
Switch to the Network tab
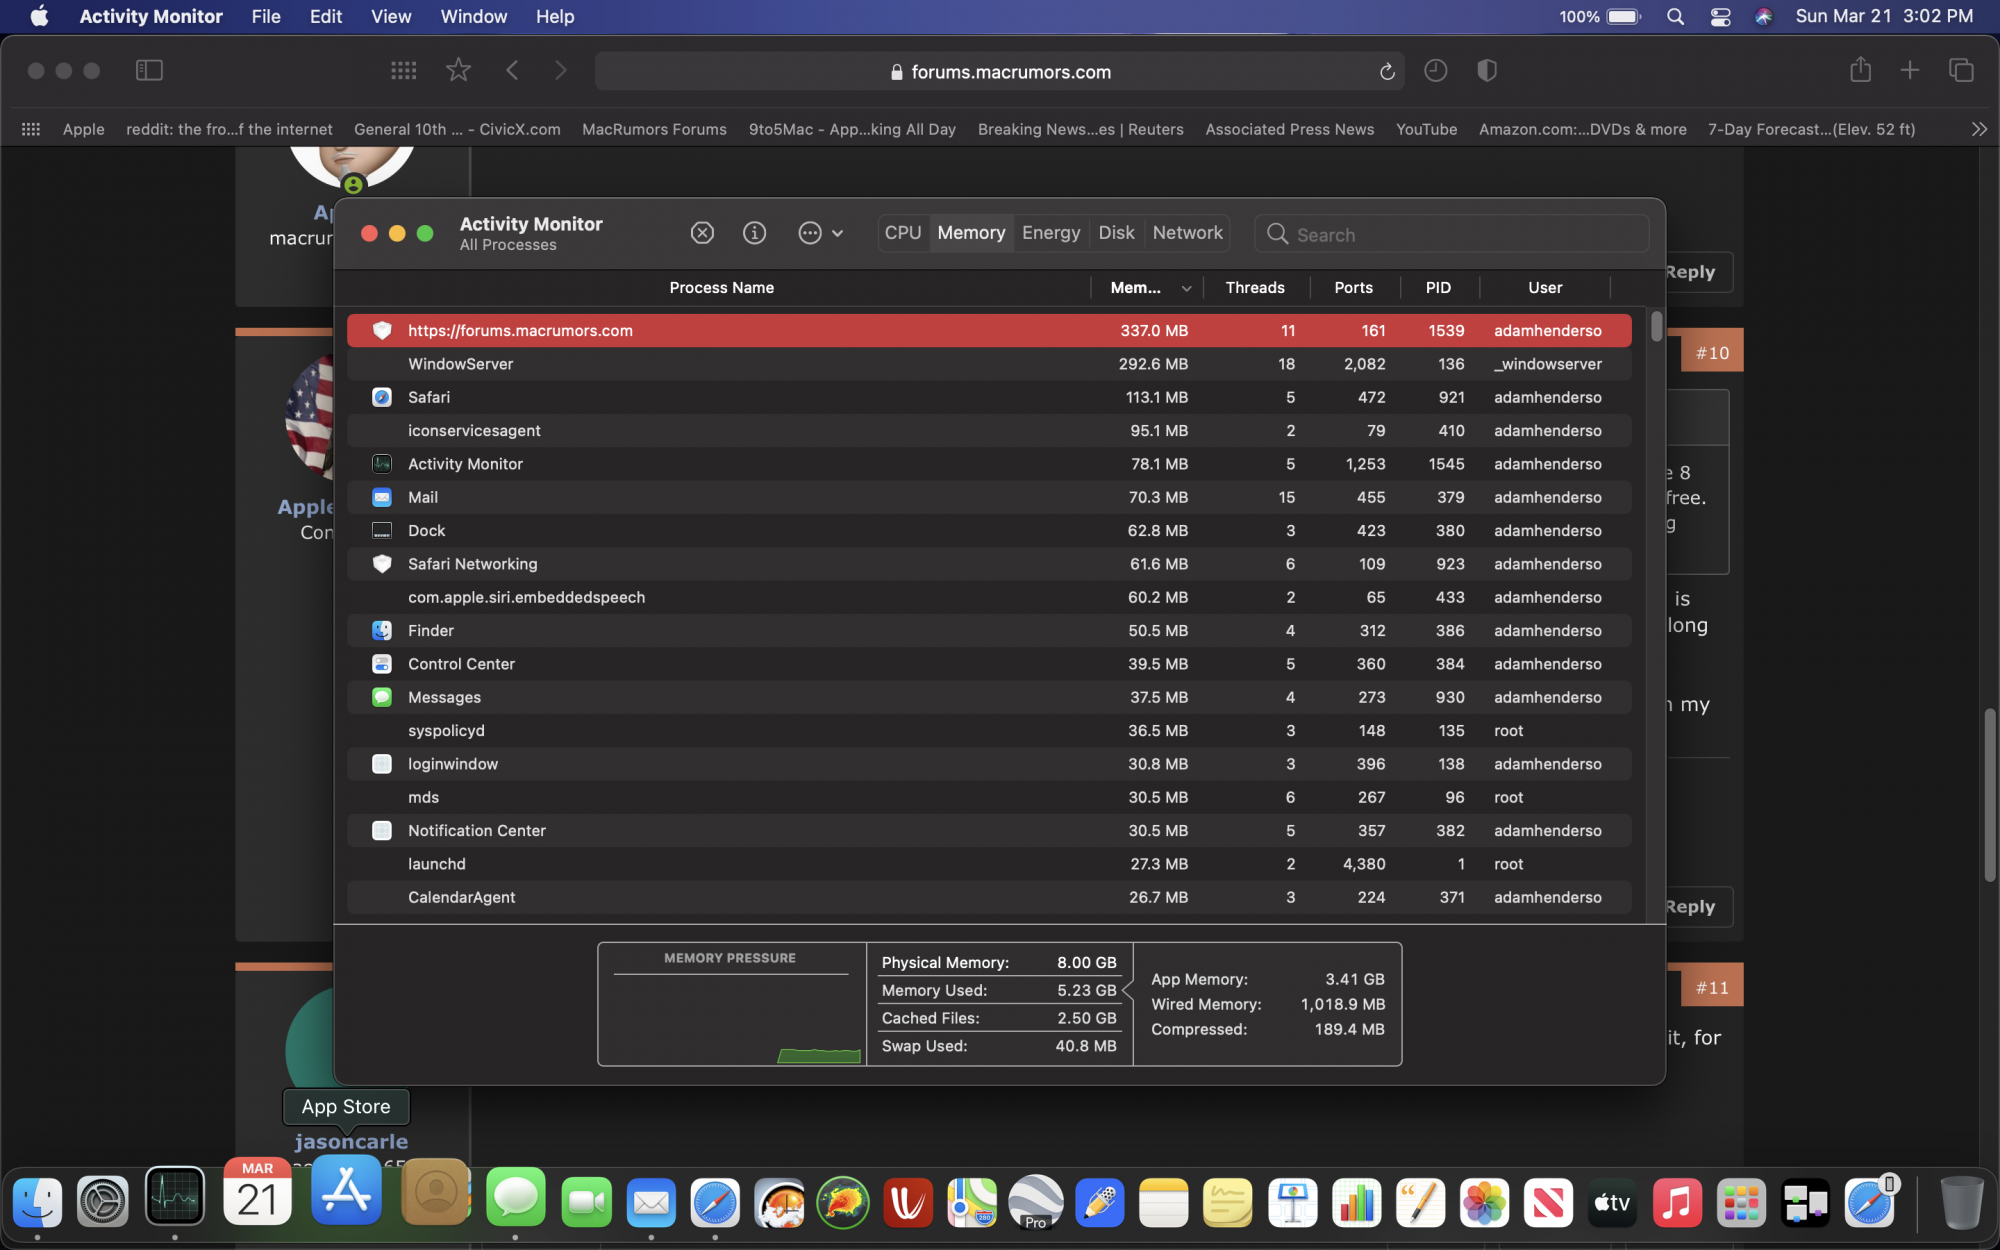coord(1187,233)
